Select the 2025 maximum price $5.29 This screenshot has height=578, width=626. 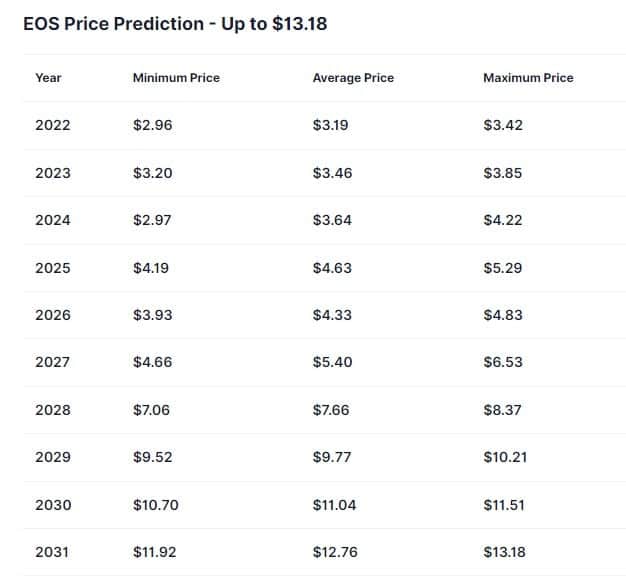pyautogui.click(x=502, y=268)
